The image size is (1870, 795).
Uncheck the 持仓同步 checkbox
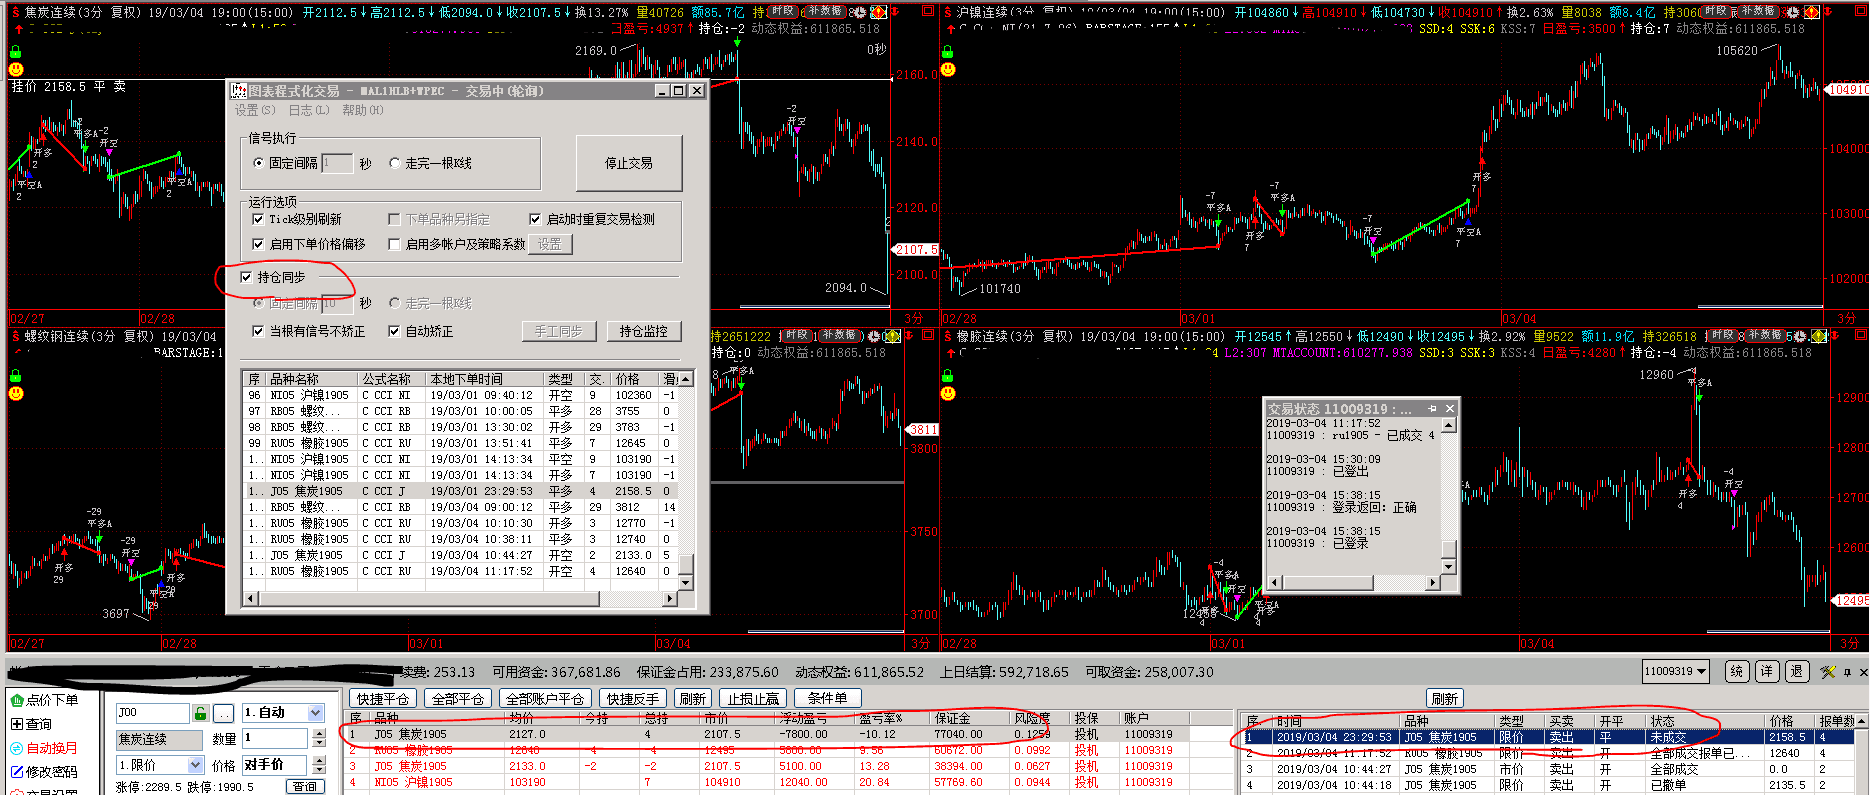point(246,277)
